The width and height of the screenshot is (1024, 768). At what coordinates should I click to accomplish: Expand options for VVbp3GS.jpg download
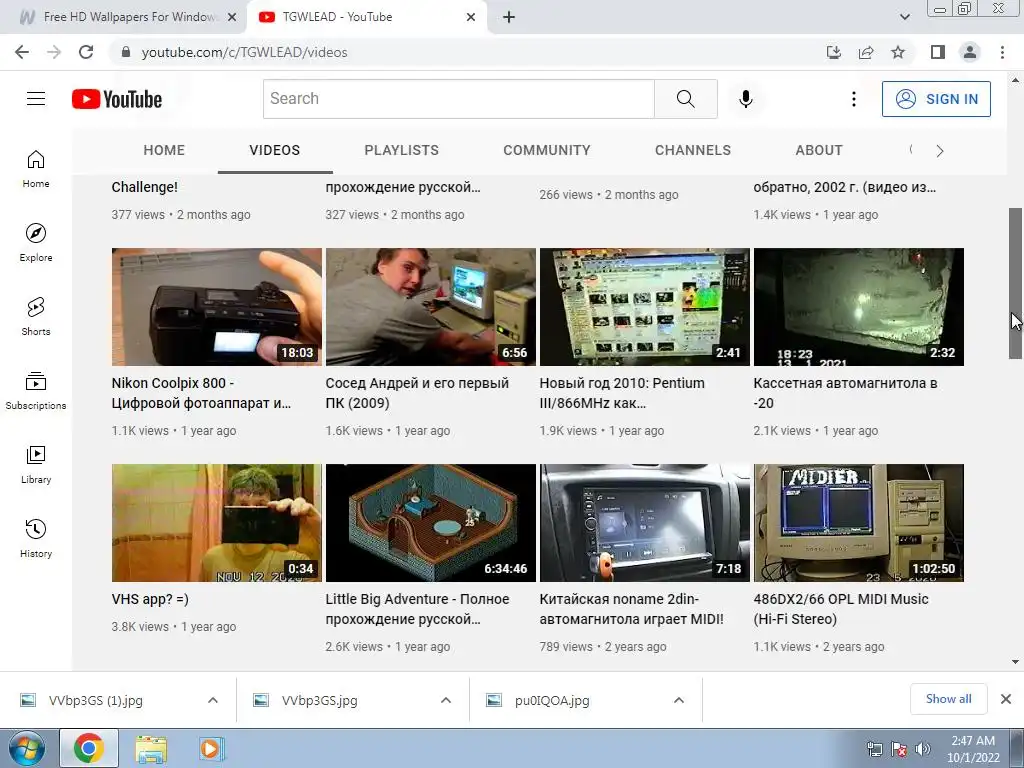(446, 700)
